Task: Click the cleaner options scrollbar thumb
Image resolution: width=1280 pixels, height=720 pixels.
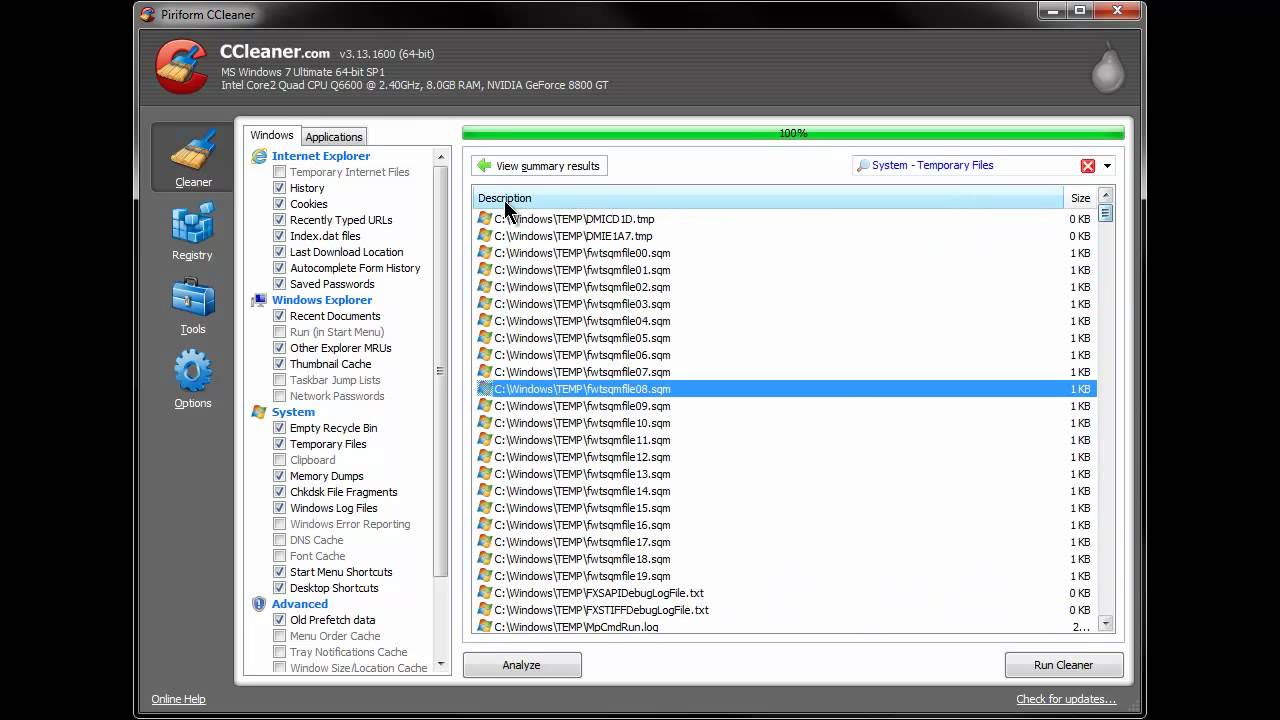Action: click(440, 371)
